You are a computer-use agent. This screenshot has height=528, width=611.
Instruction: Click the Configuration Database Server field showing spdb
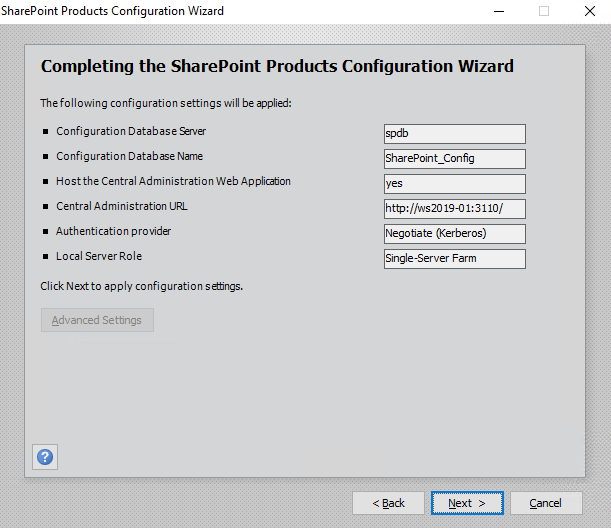pos(455,134)
